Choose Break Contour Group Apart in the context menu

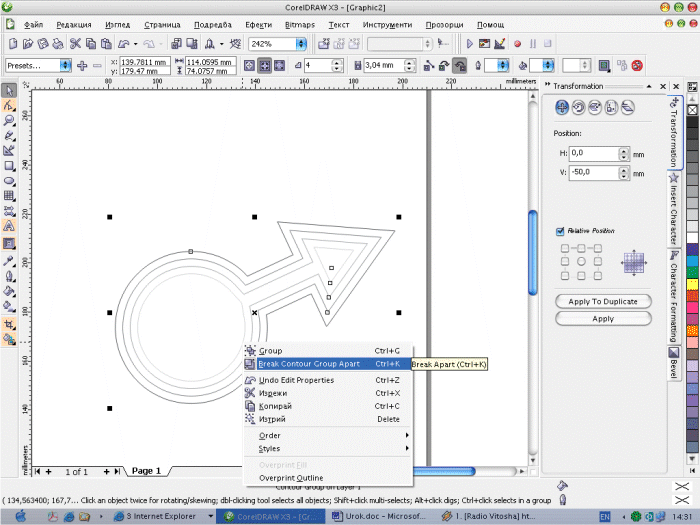click(x=328, y=364)
